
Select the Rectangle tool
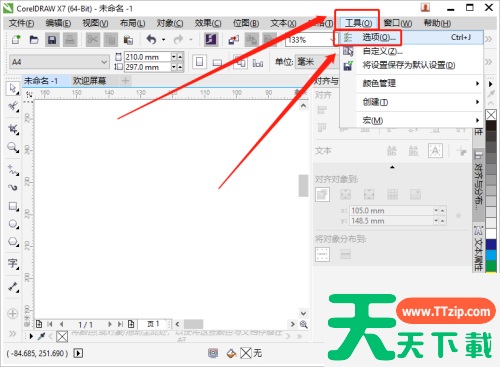[x=13, y=206]
